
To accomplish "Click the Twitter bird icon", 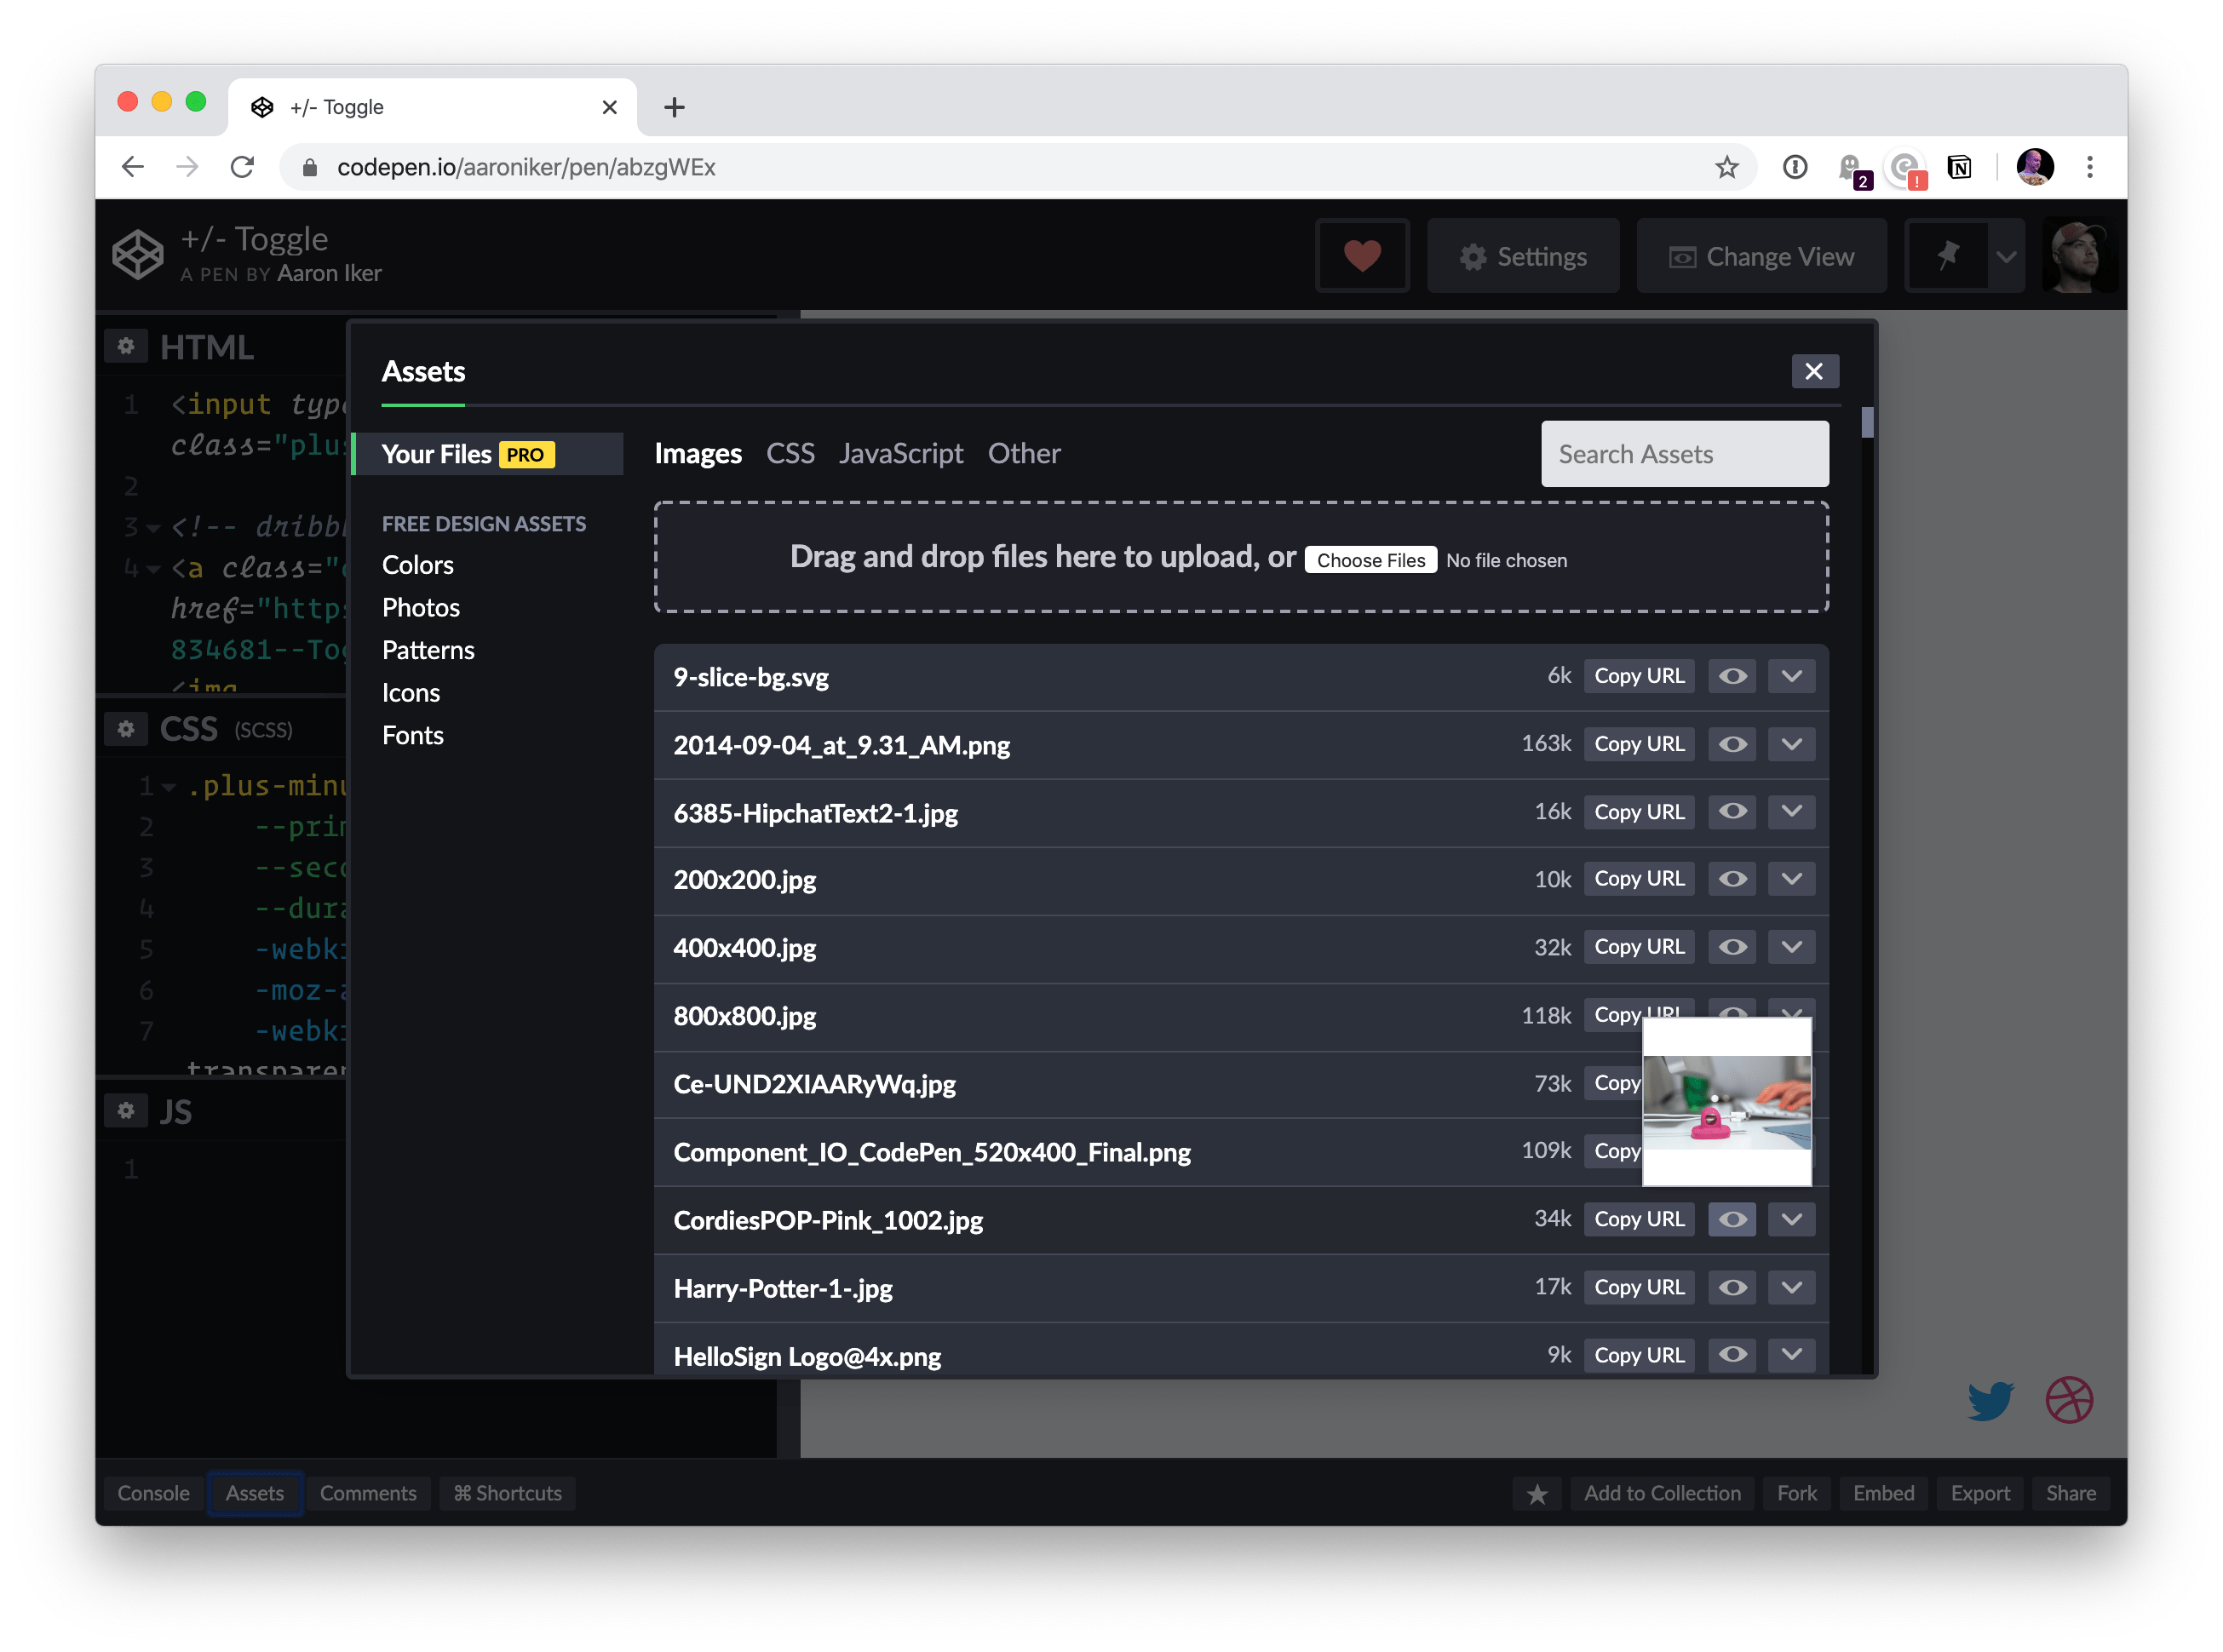I will click(x=1990, y=1401).
